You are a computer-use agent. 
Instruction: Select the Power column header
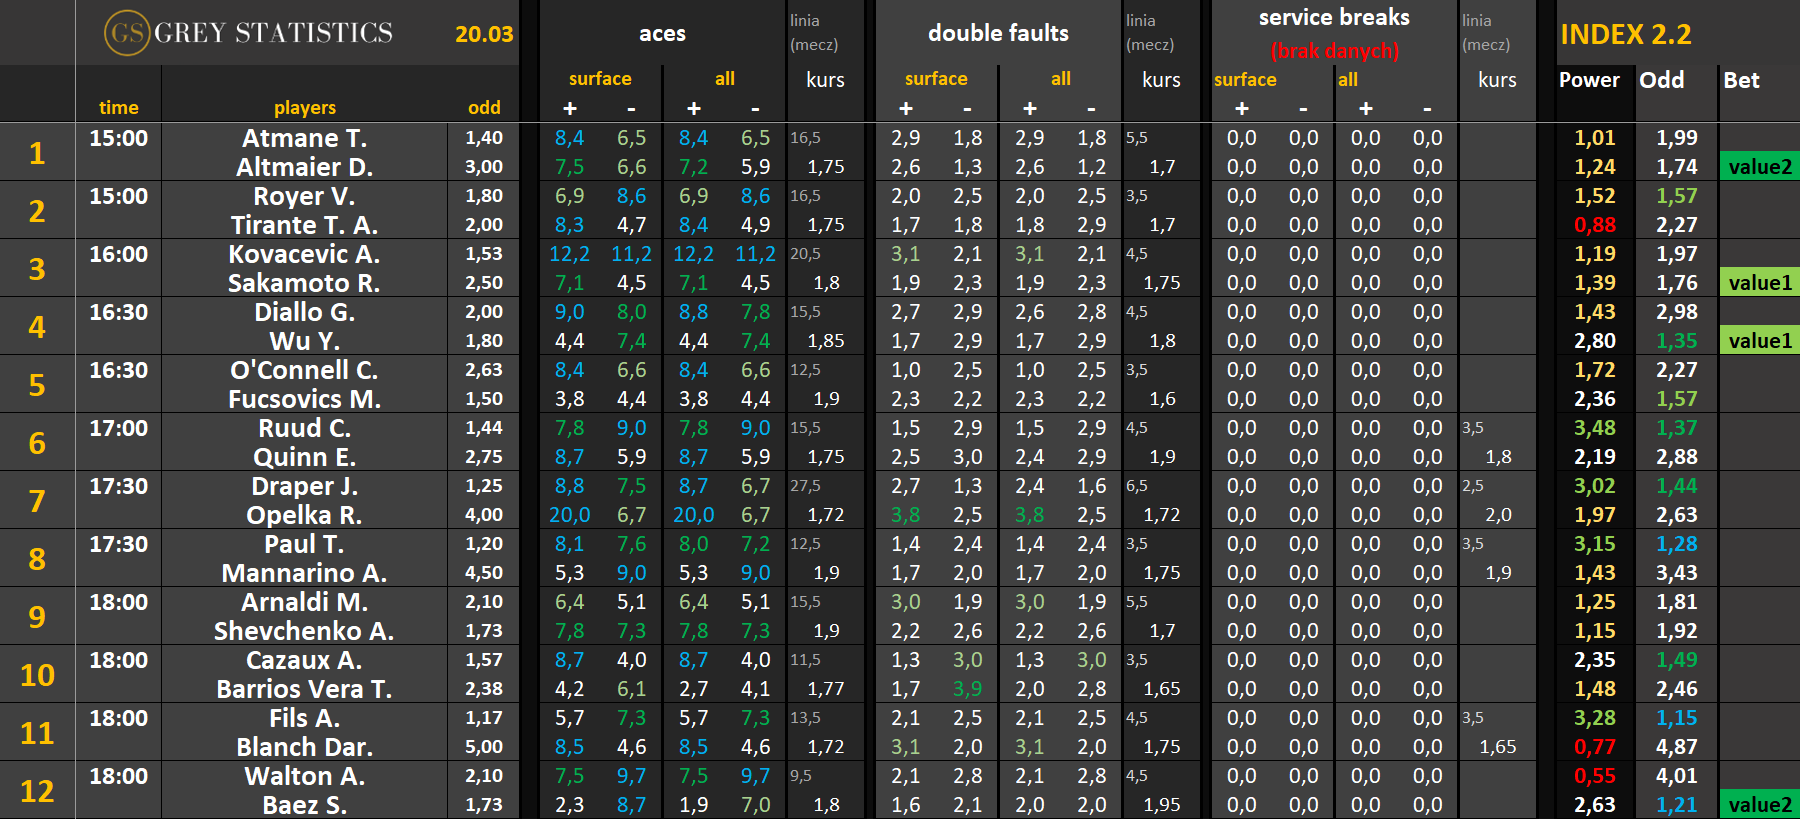pyautogui.click(x=1589, y=80)
